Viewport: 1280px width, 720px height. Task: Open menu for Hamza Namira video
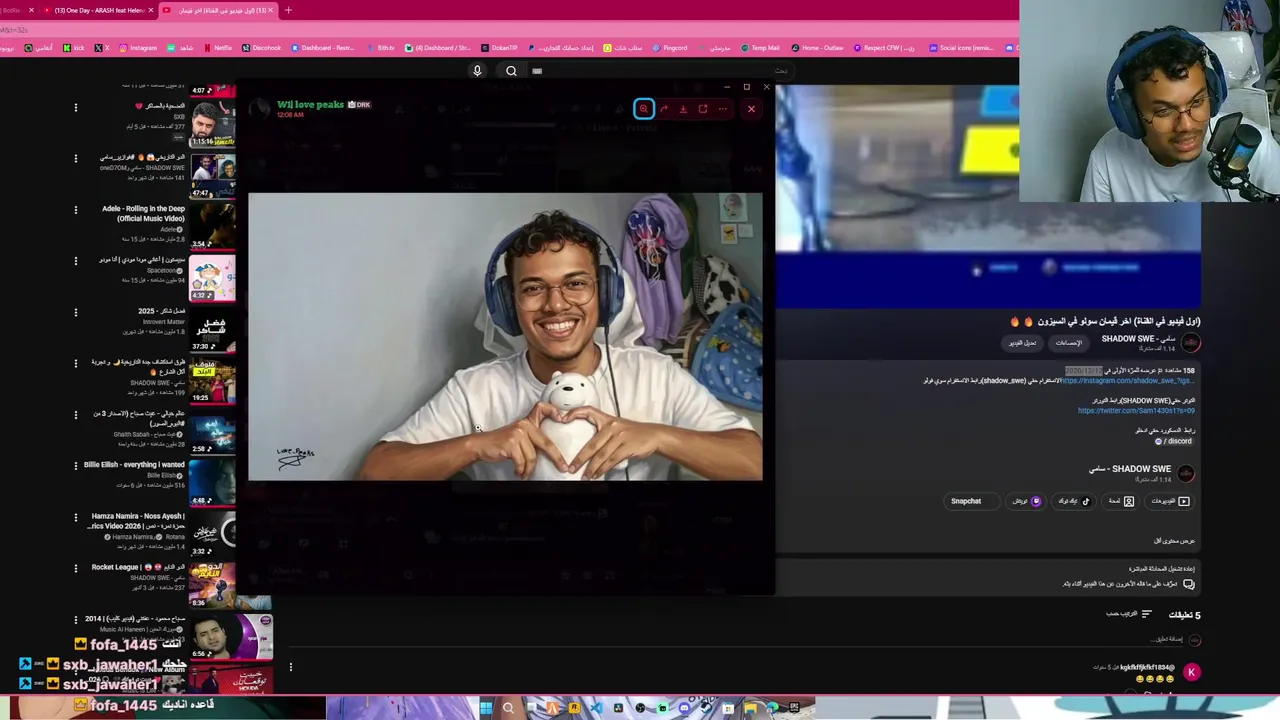click(75, 517)
